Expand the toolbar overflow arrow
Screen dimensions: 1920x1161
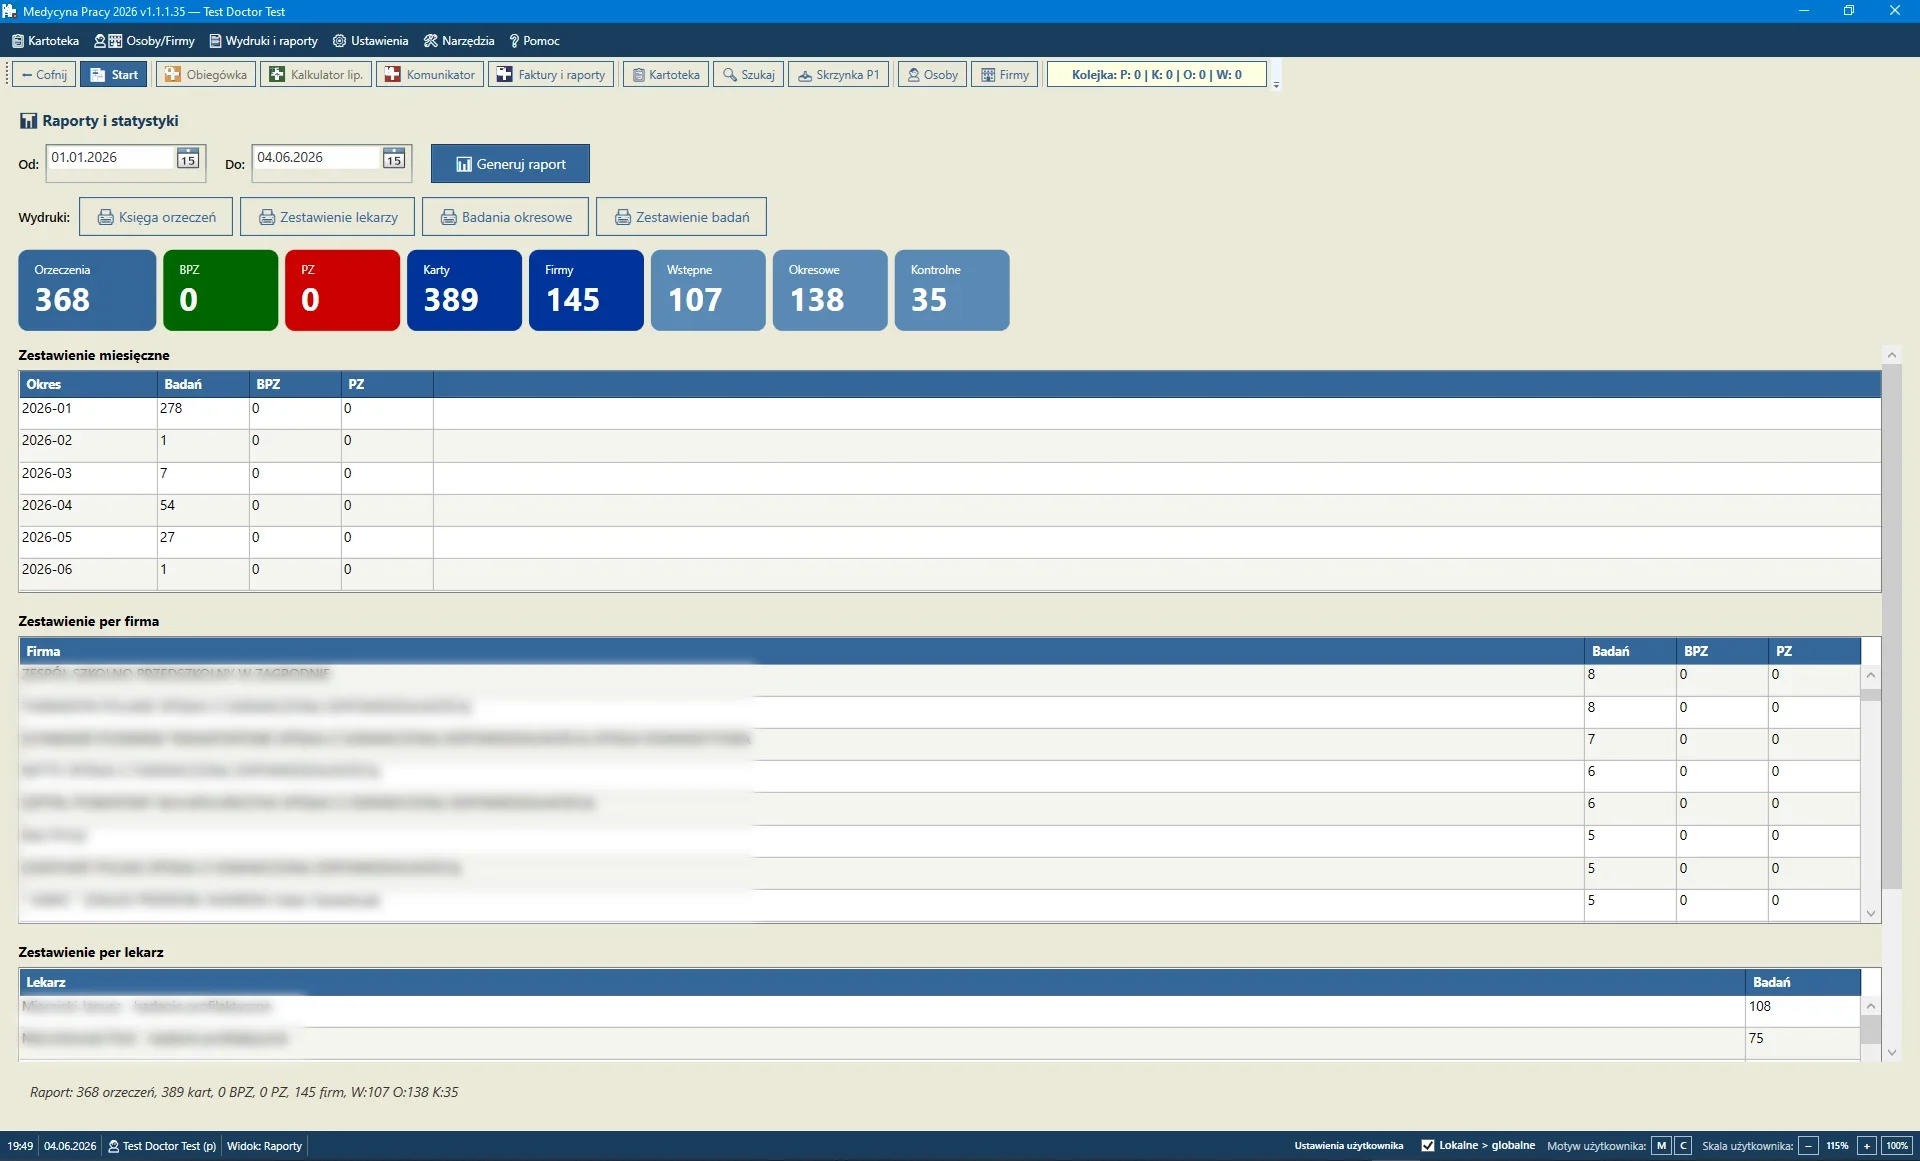(1276, 84)
